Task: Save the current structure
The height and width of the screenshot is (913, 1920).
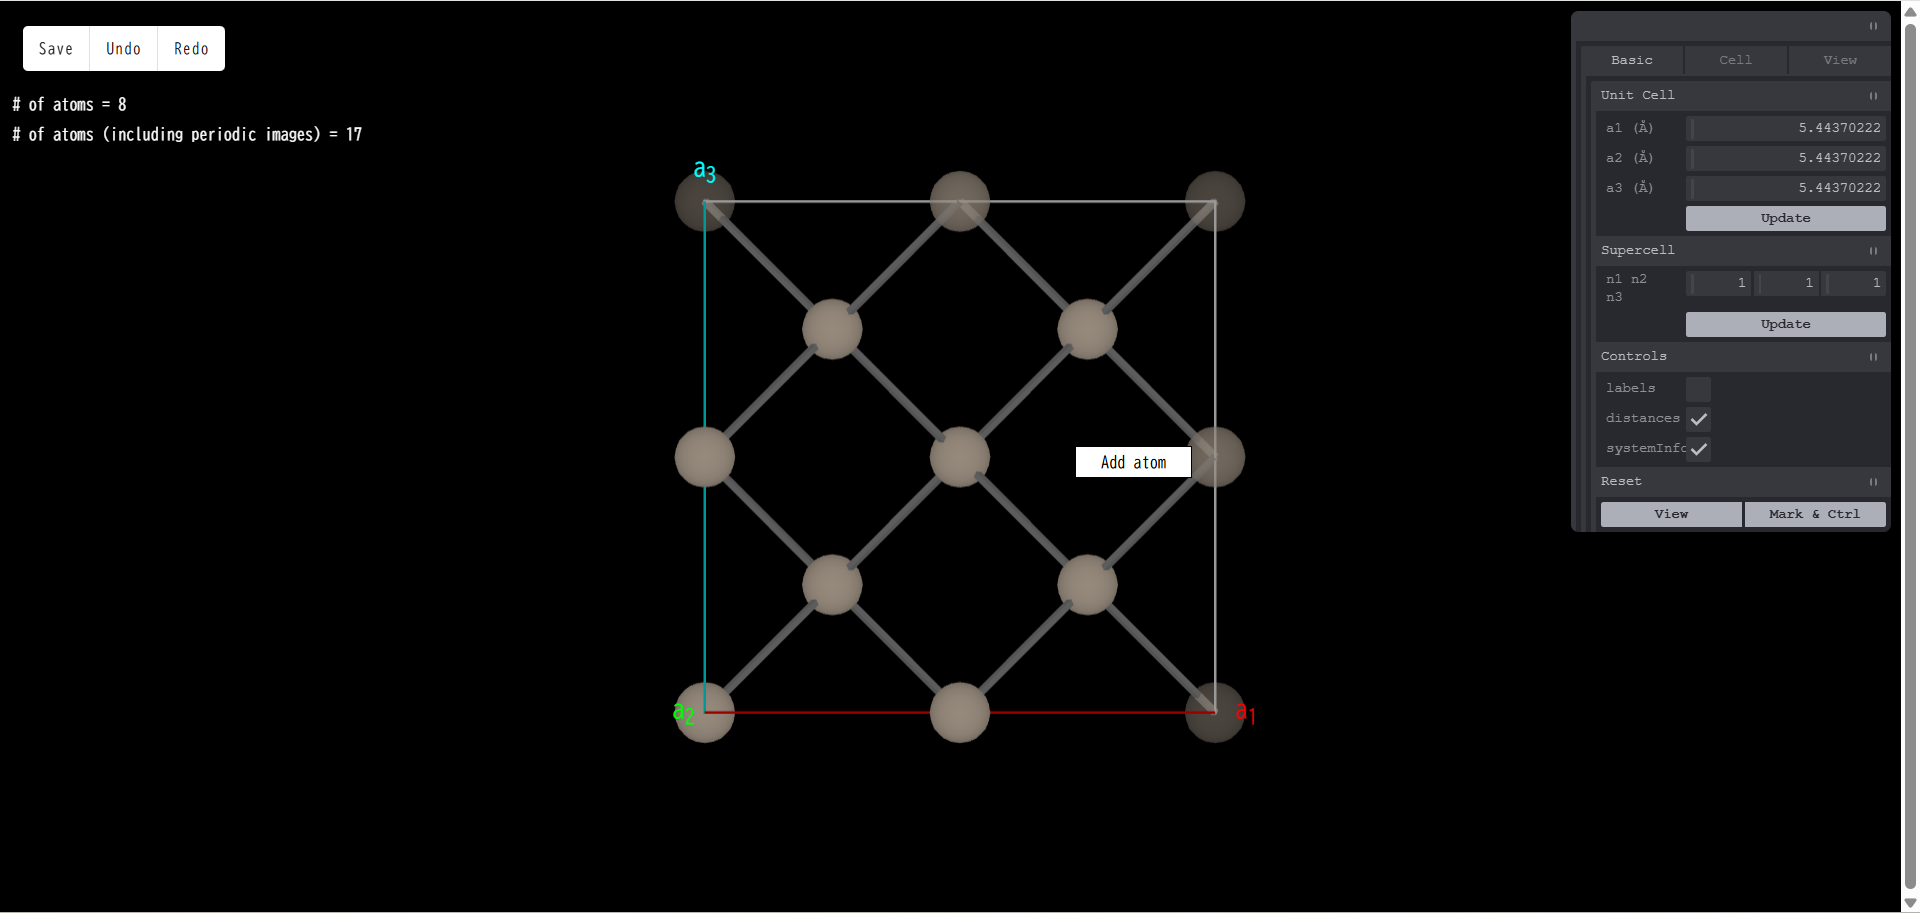Action: (x=55, y=48)
